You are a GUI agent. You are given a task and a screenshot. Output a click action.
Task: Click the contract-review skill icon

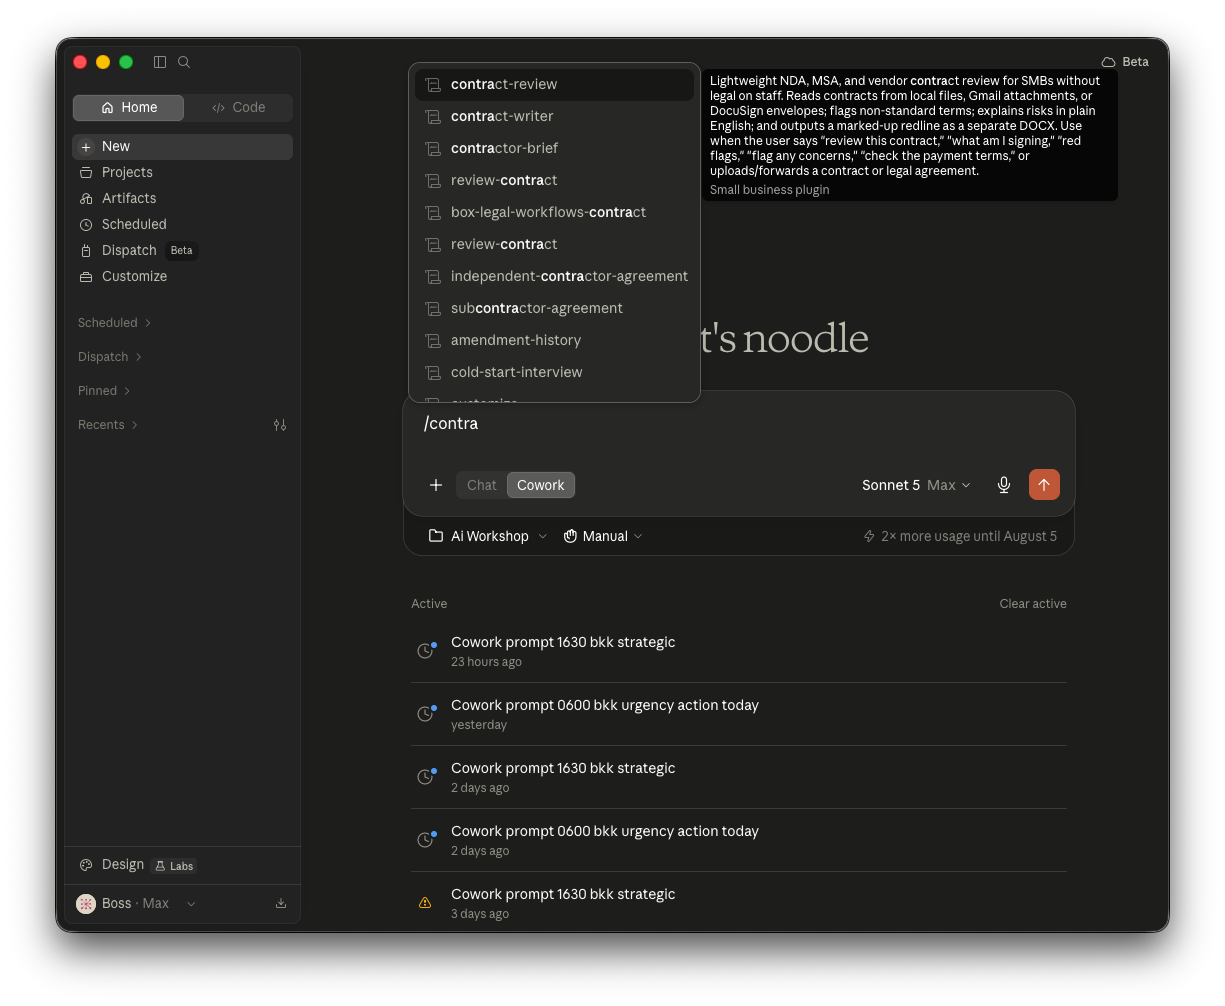(433, 85)
